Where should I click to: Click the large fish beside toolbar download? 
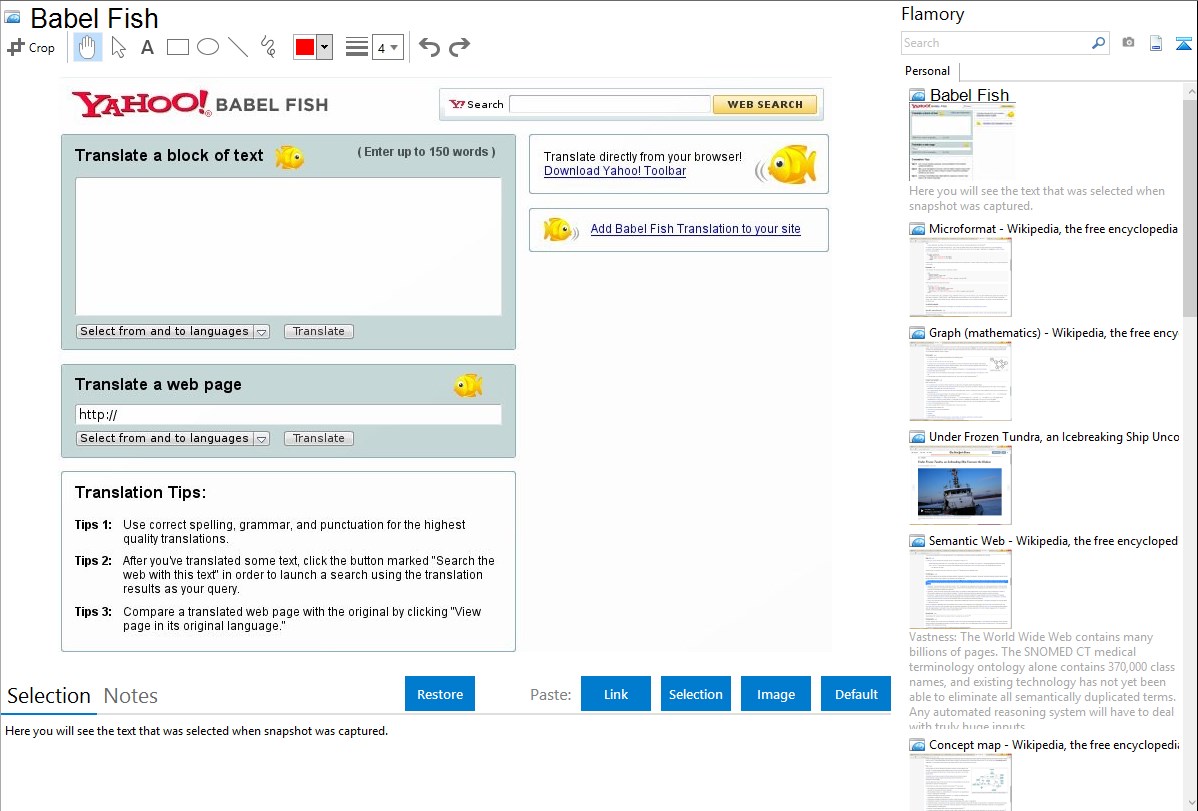[x=787, y=164]
